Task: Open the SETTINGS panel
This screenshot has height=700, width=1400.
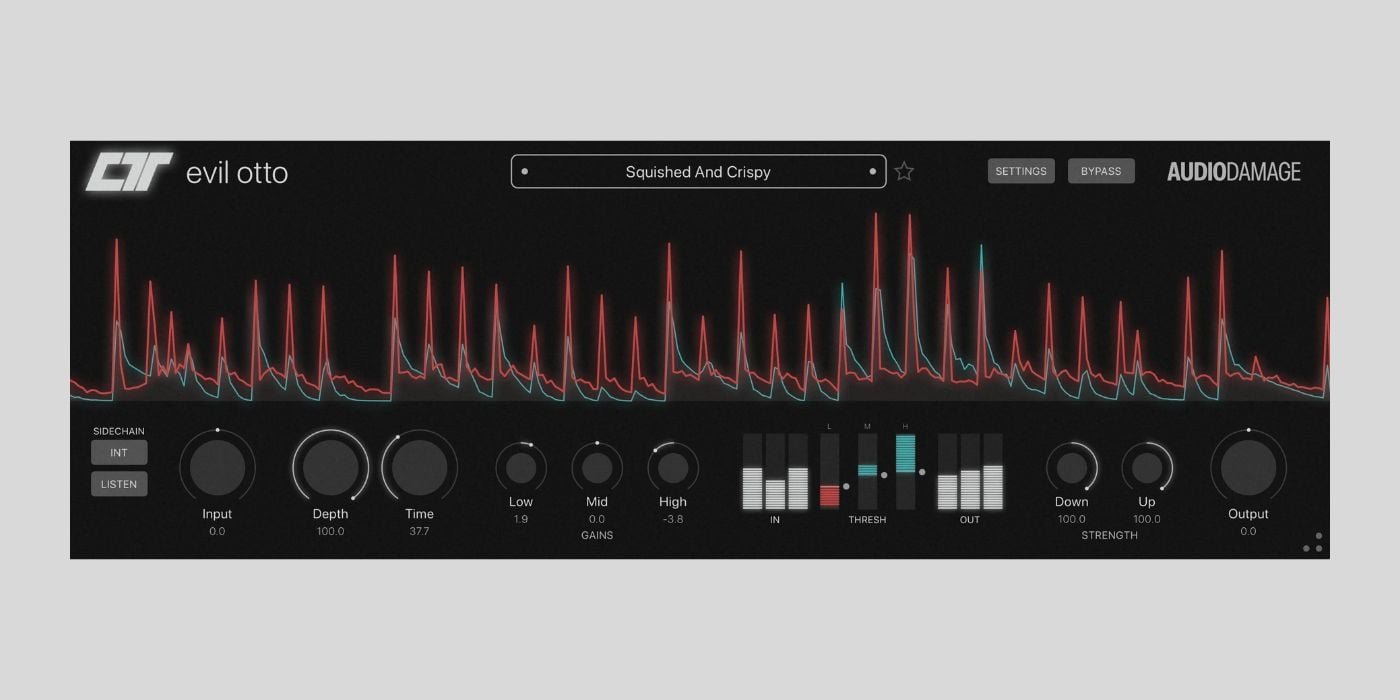Action: (1021, 171)
